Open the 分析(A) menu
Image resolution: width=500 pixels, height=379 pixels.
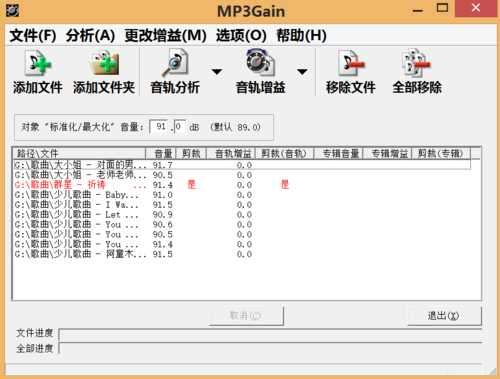click(90, 35)
